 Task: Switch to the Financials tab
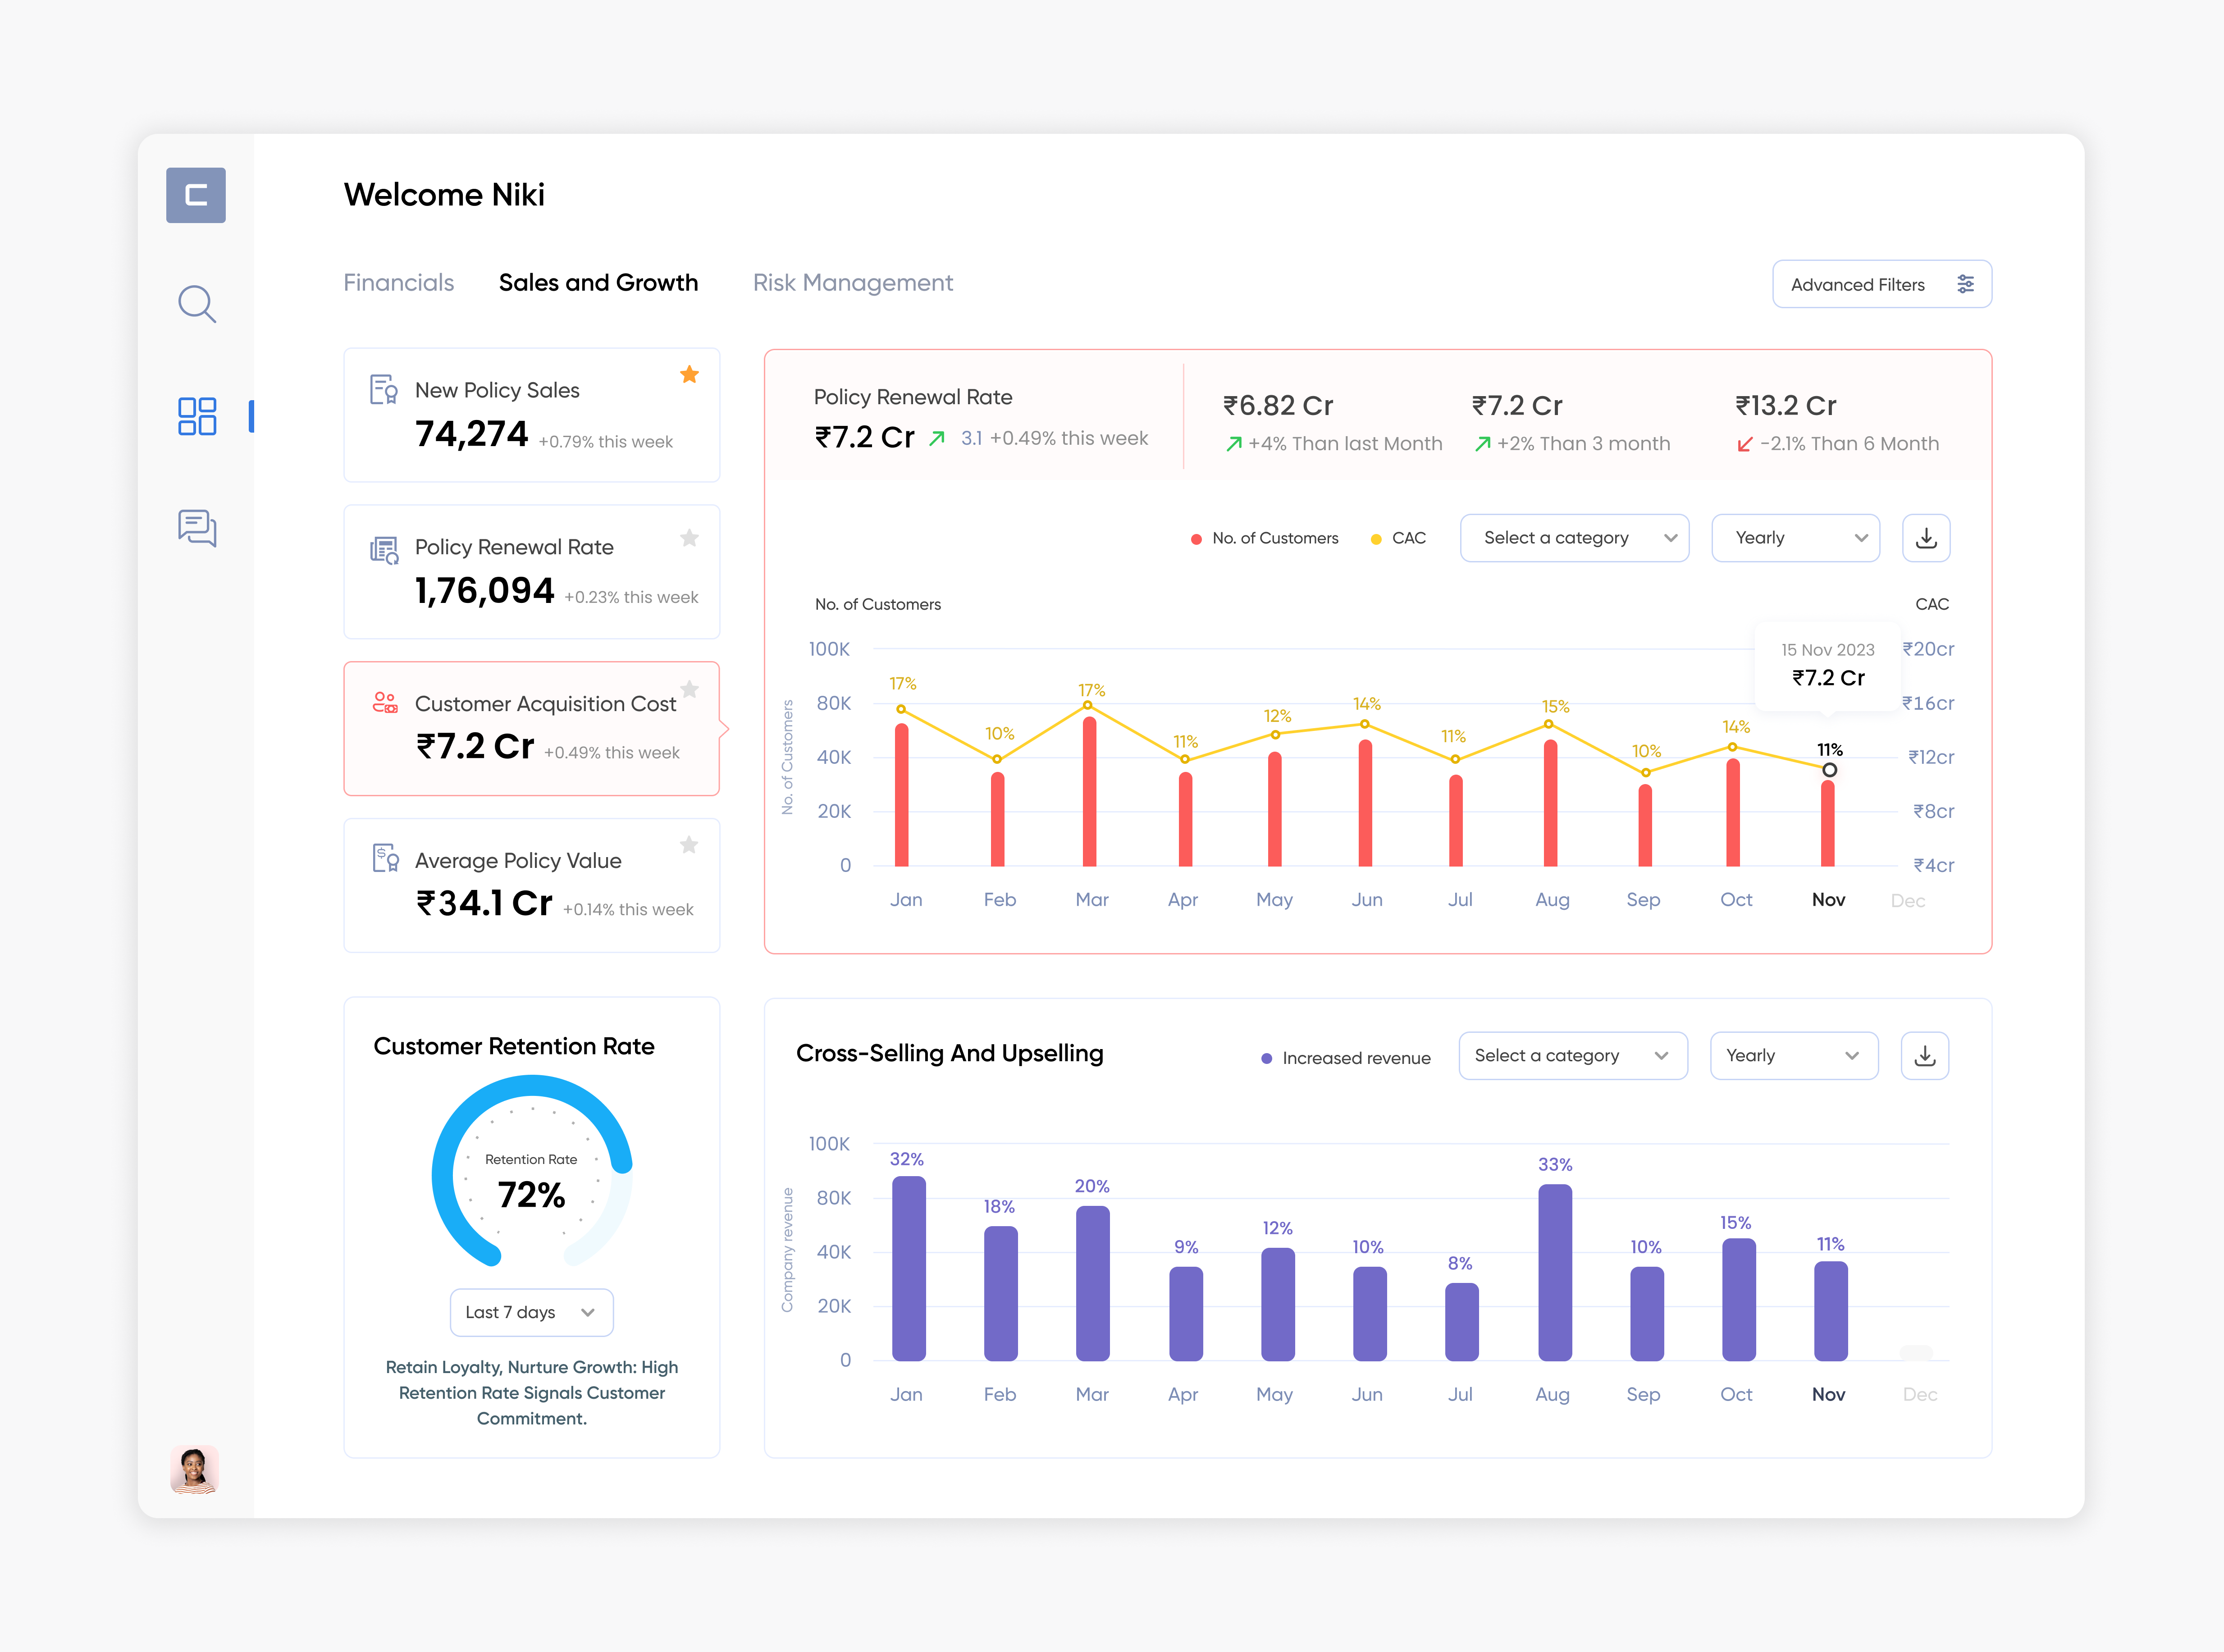point(398,283)
